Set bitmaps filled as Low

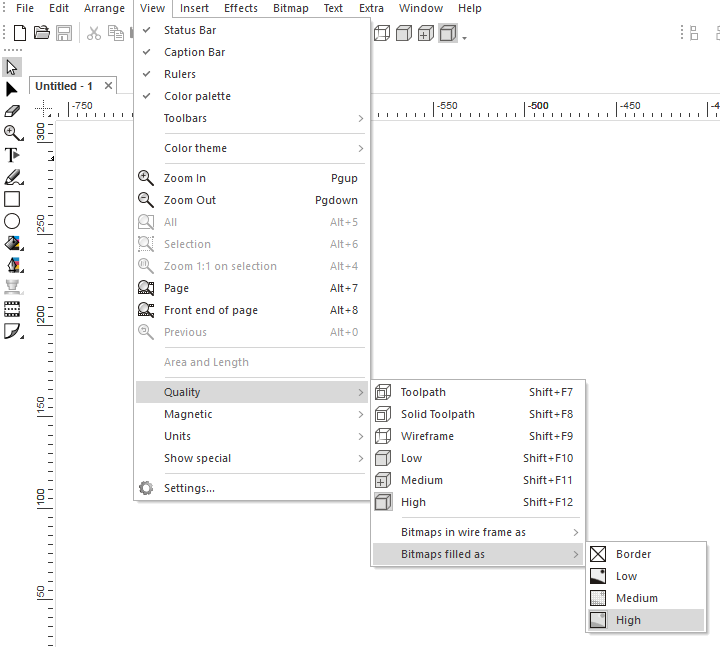click(x=646, y=576)
